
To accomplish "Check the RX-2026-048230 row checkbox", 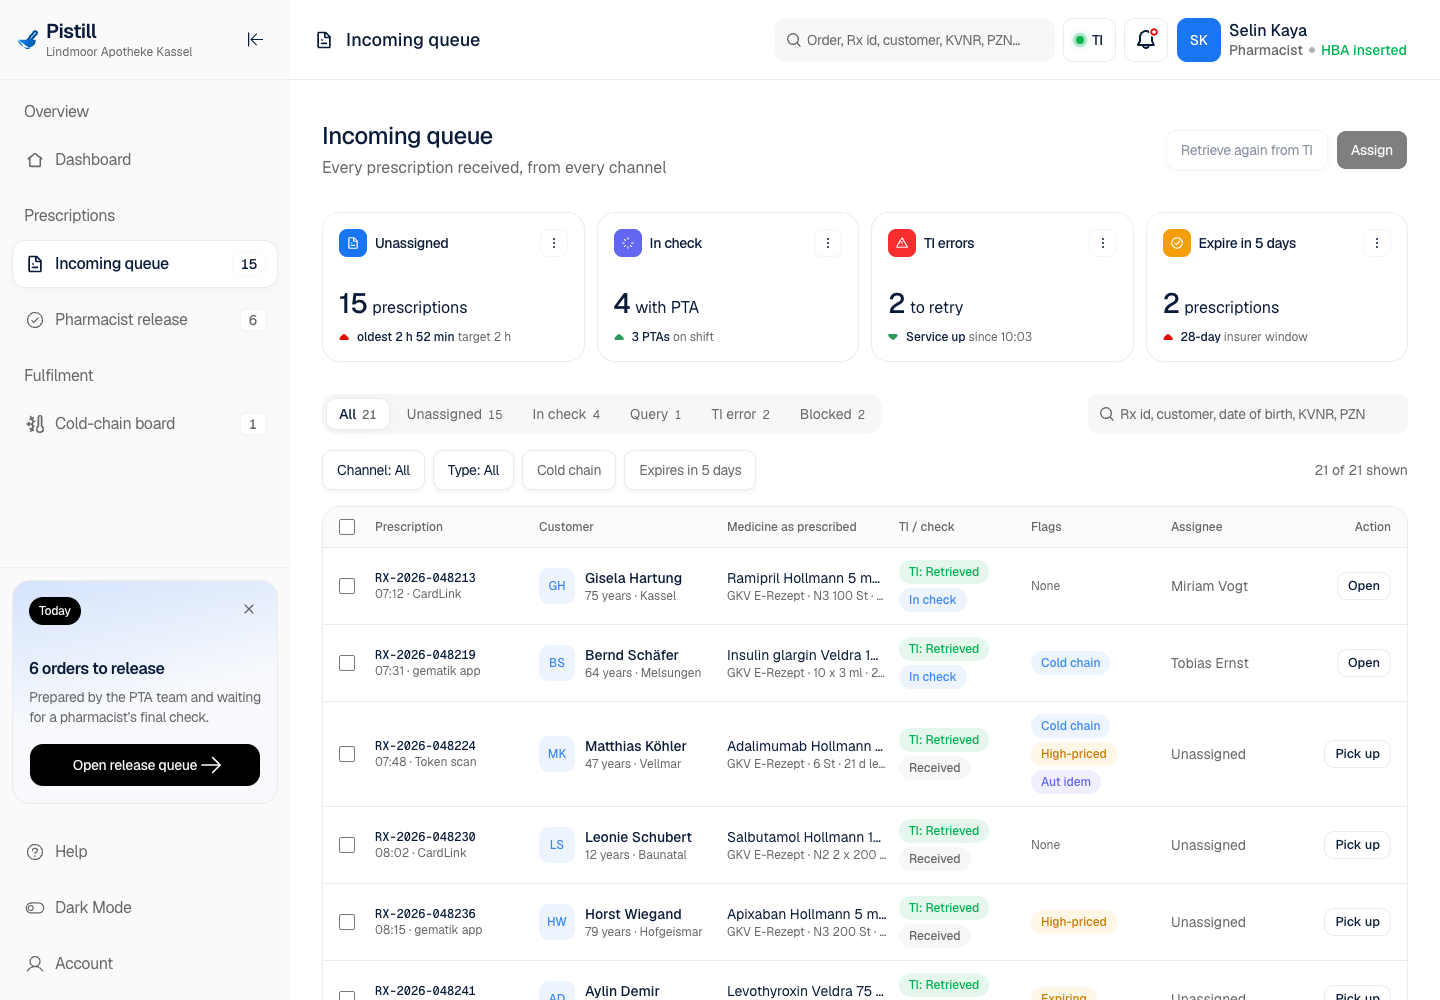I will (347, 845).
